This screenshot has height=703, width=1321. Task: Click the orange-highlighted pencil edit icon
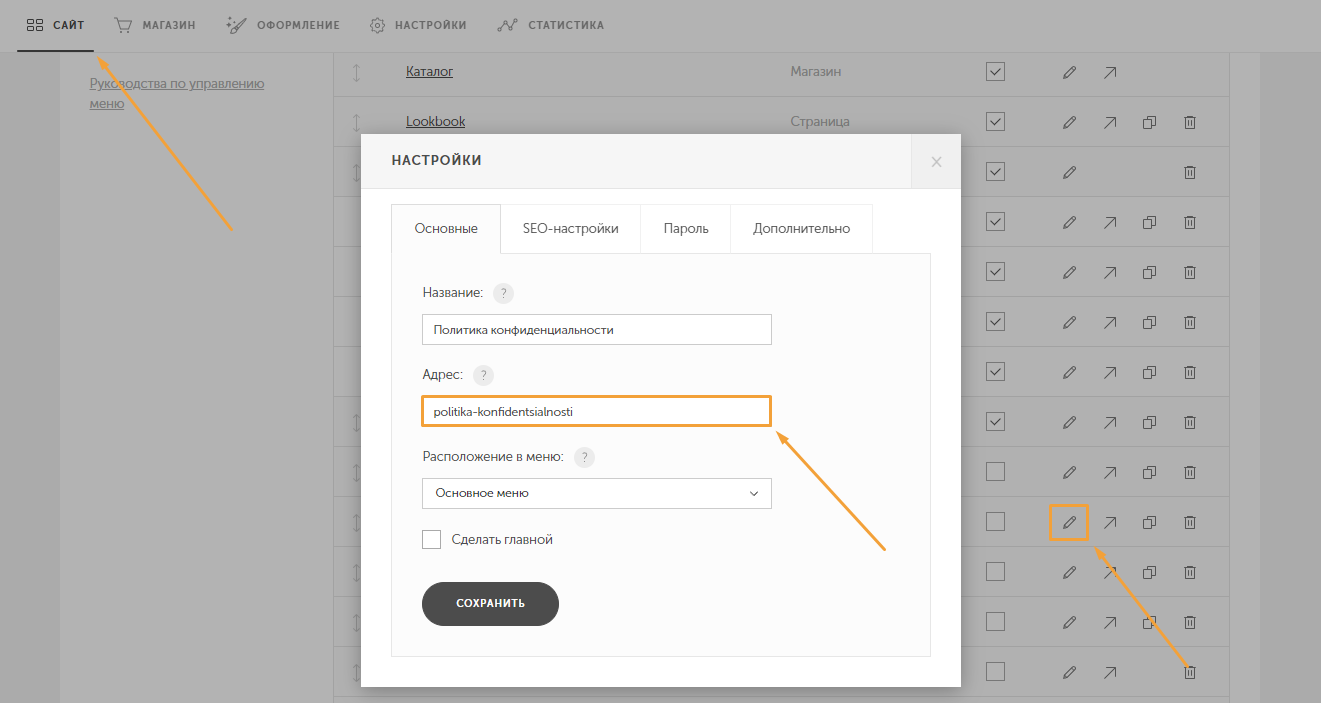pos(1069,522)
